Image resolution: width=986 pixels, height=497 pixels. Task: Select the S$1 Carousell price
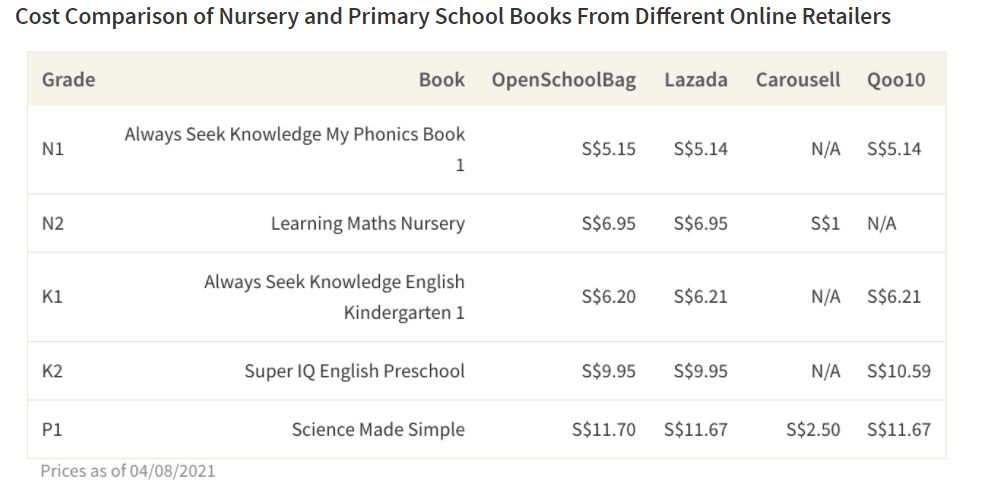tap(825, 224)
